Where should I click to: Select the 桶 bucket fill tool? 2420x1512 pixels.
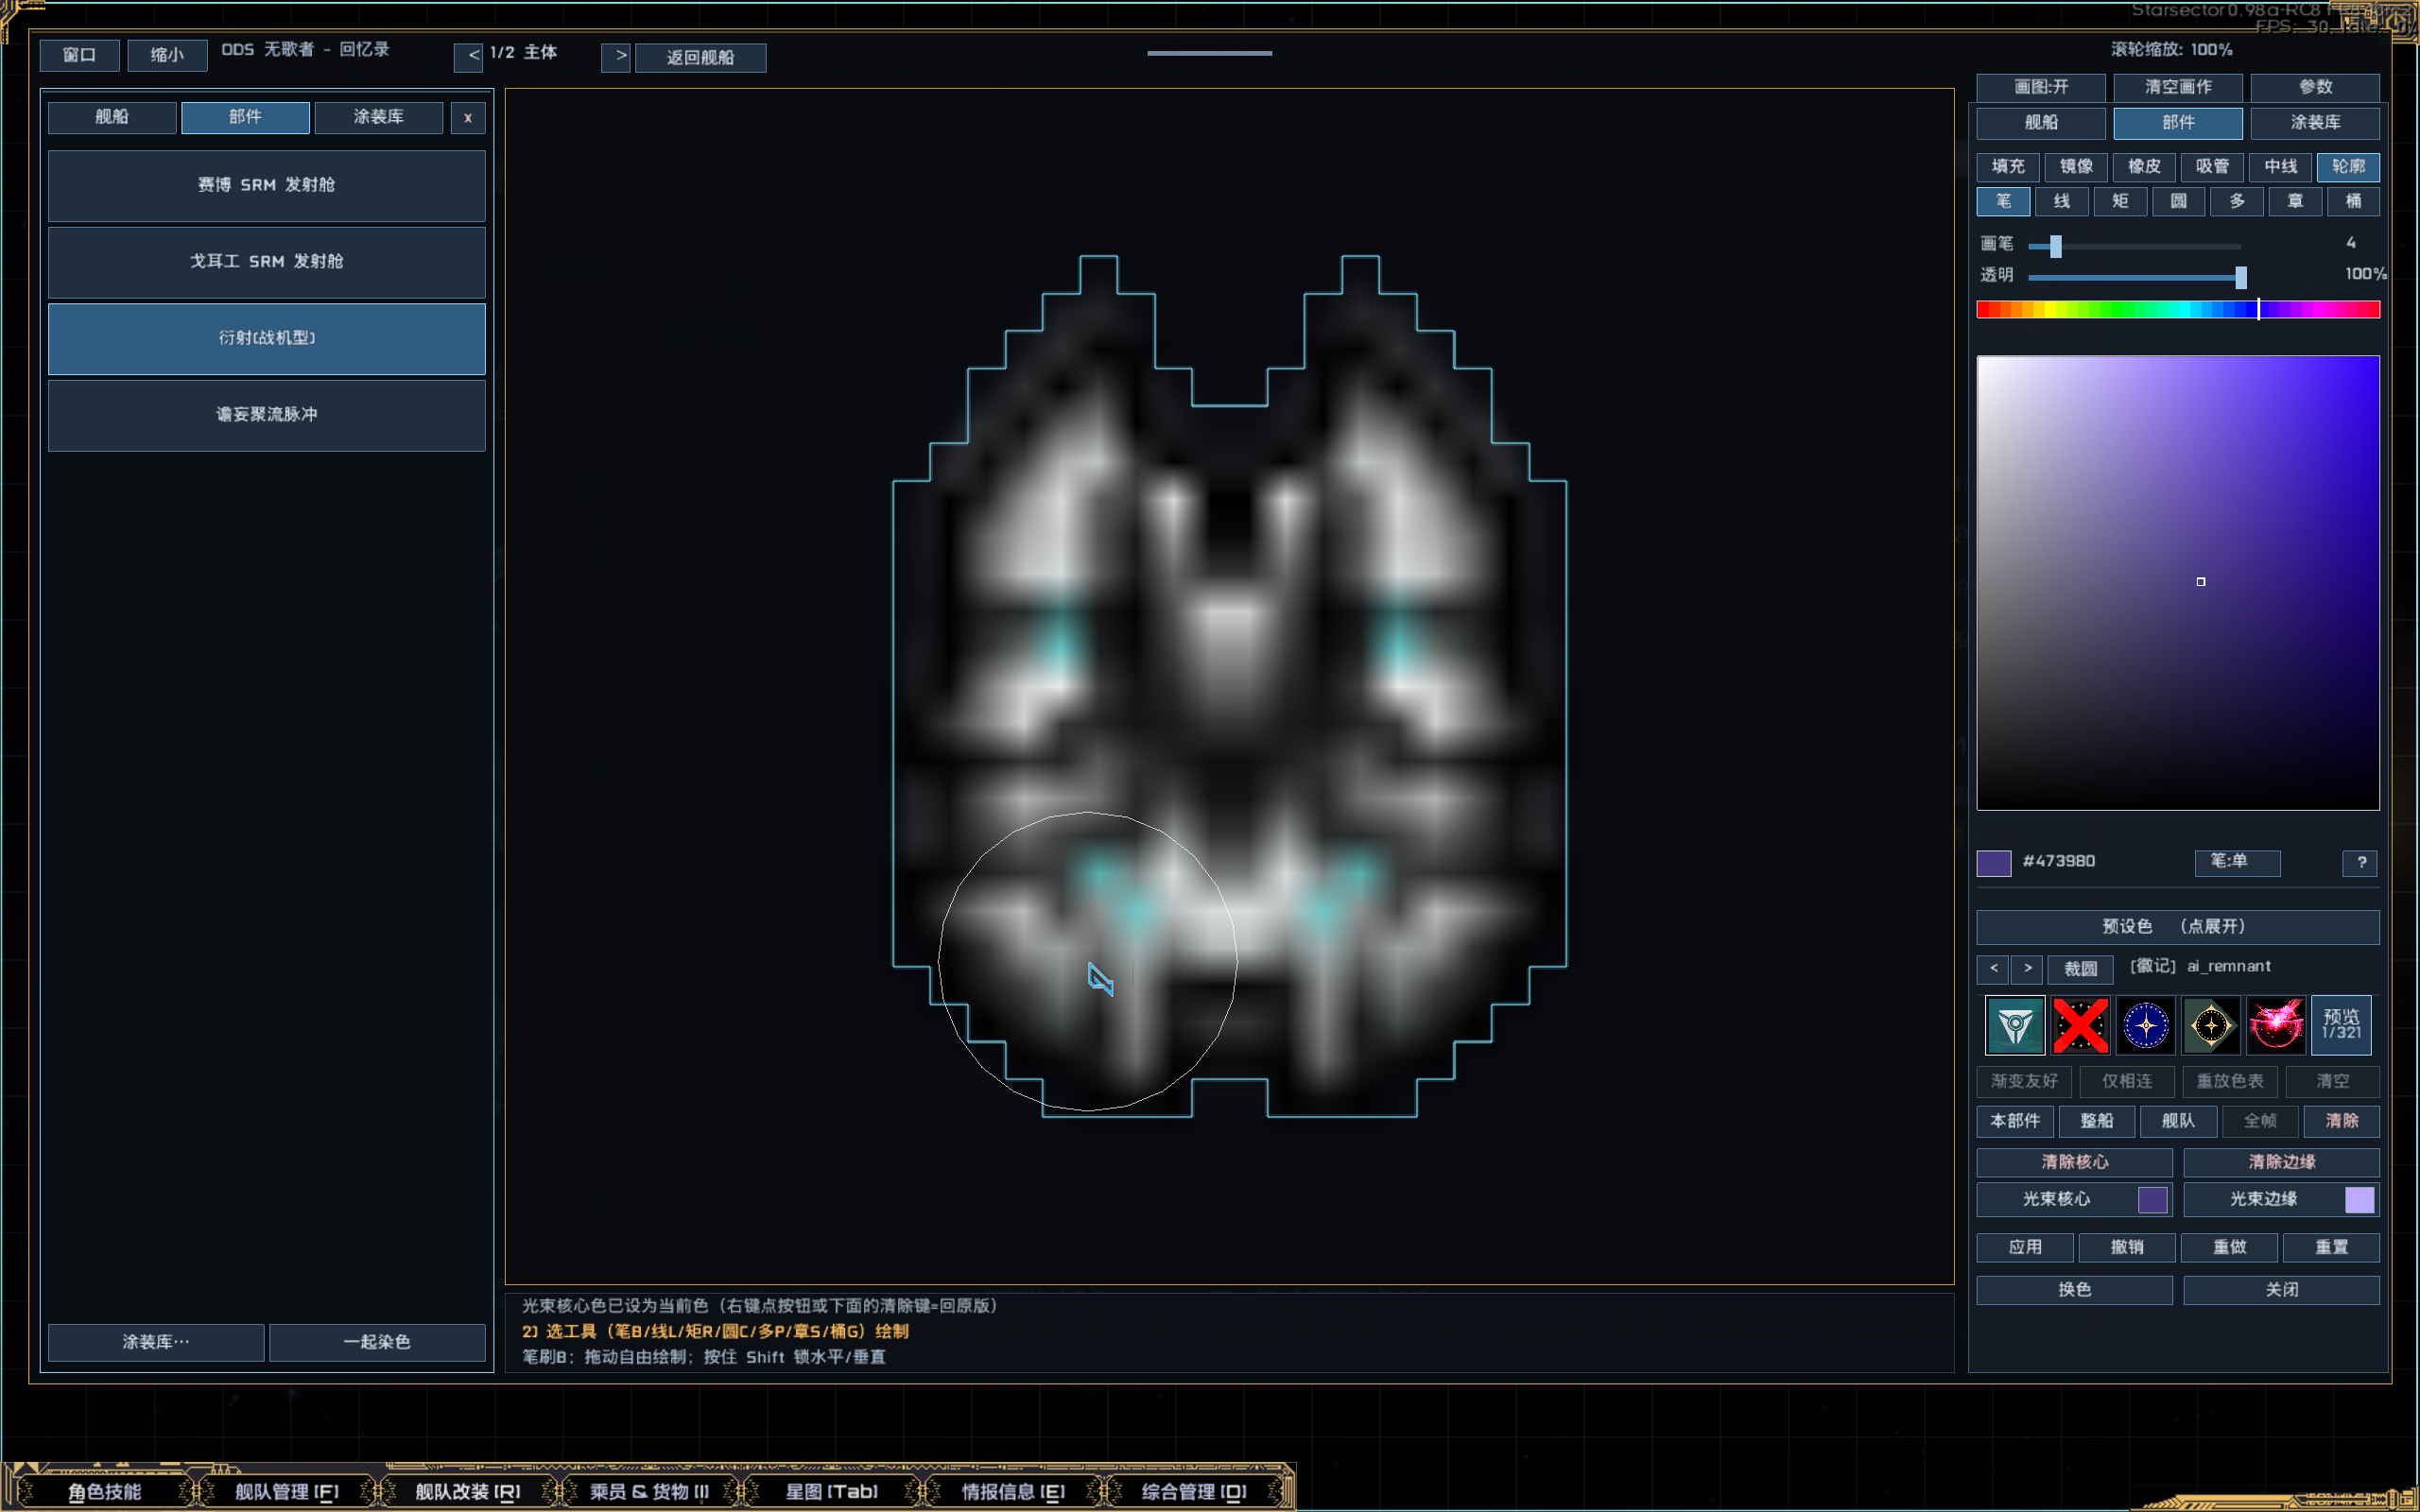pos(2354,201)
